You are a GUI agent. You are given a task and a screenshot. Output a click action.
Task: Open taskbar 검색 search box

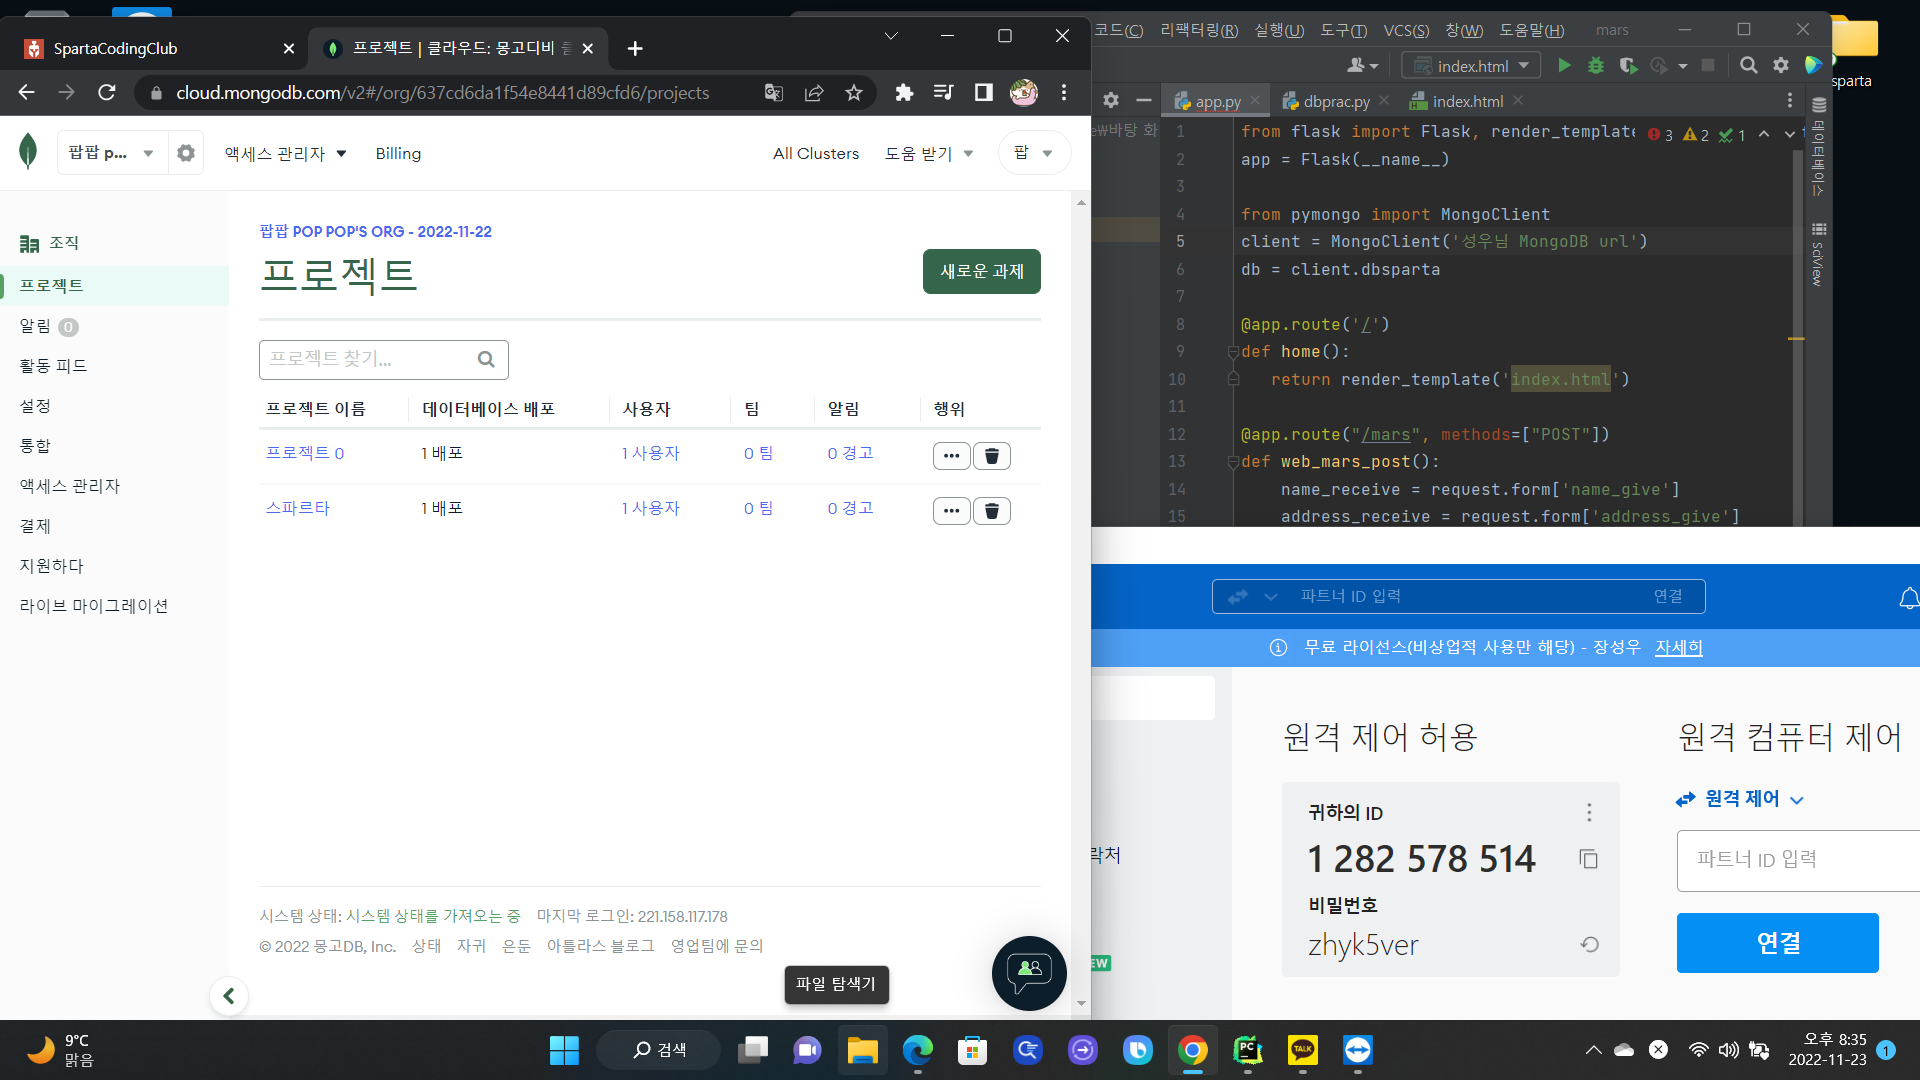coord(658,1050)
